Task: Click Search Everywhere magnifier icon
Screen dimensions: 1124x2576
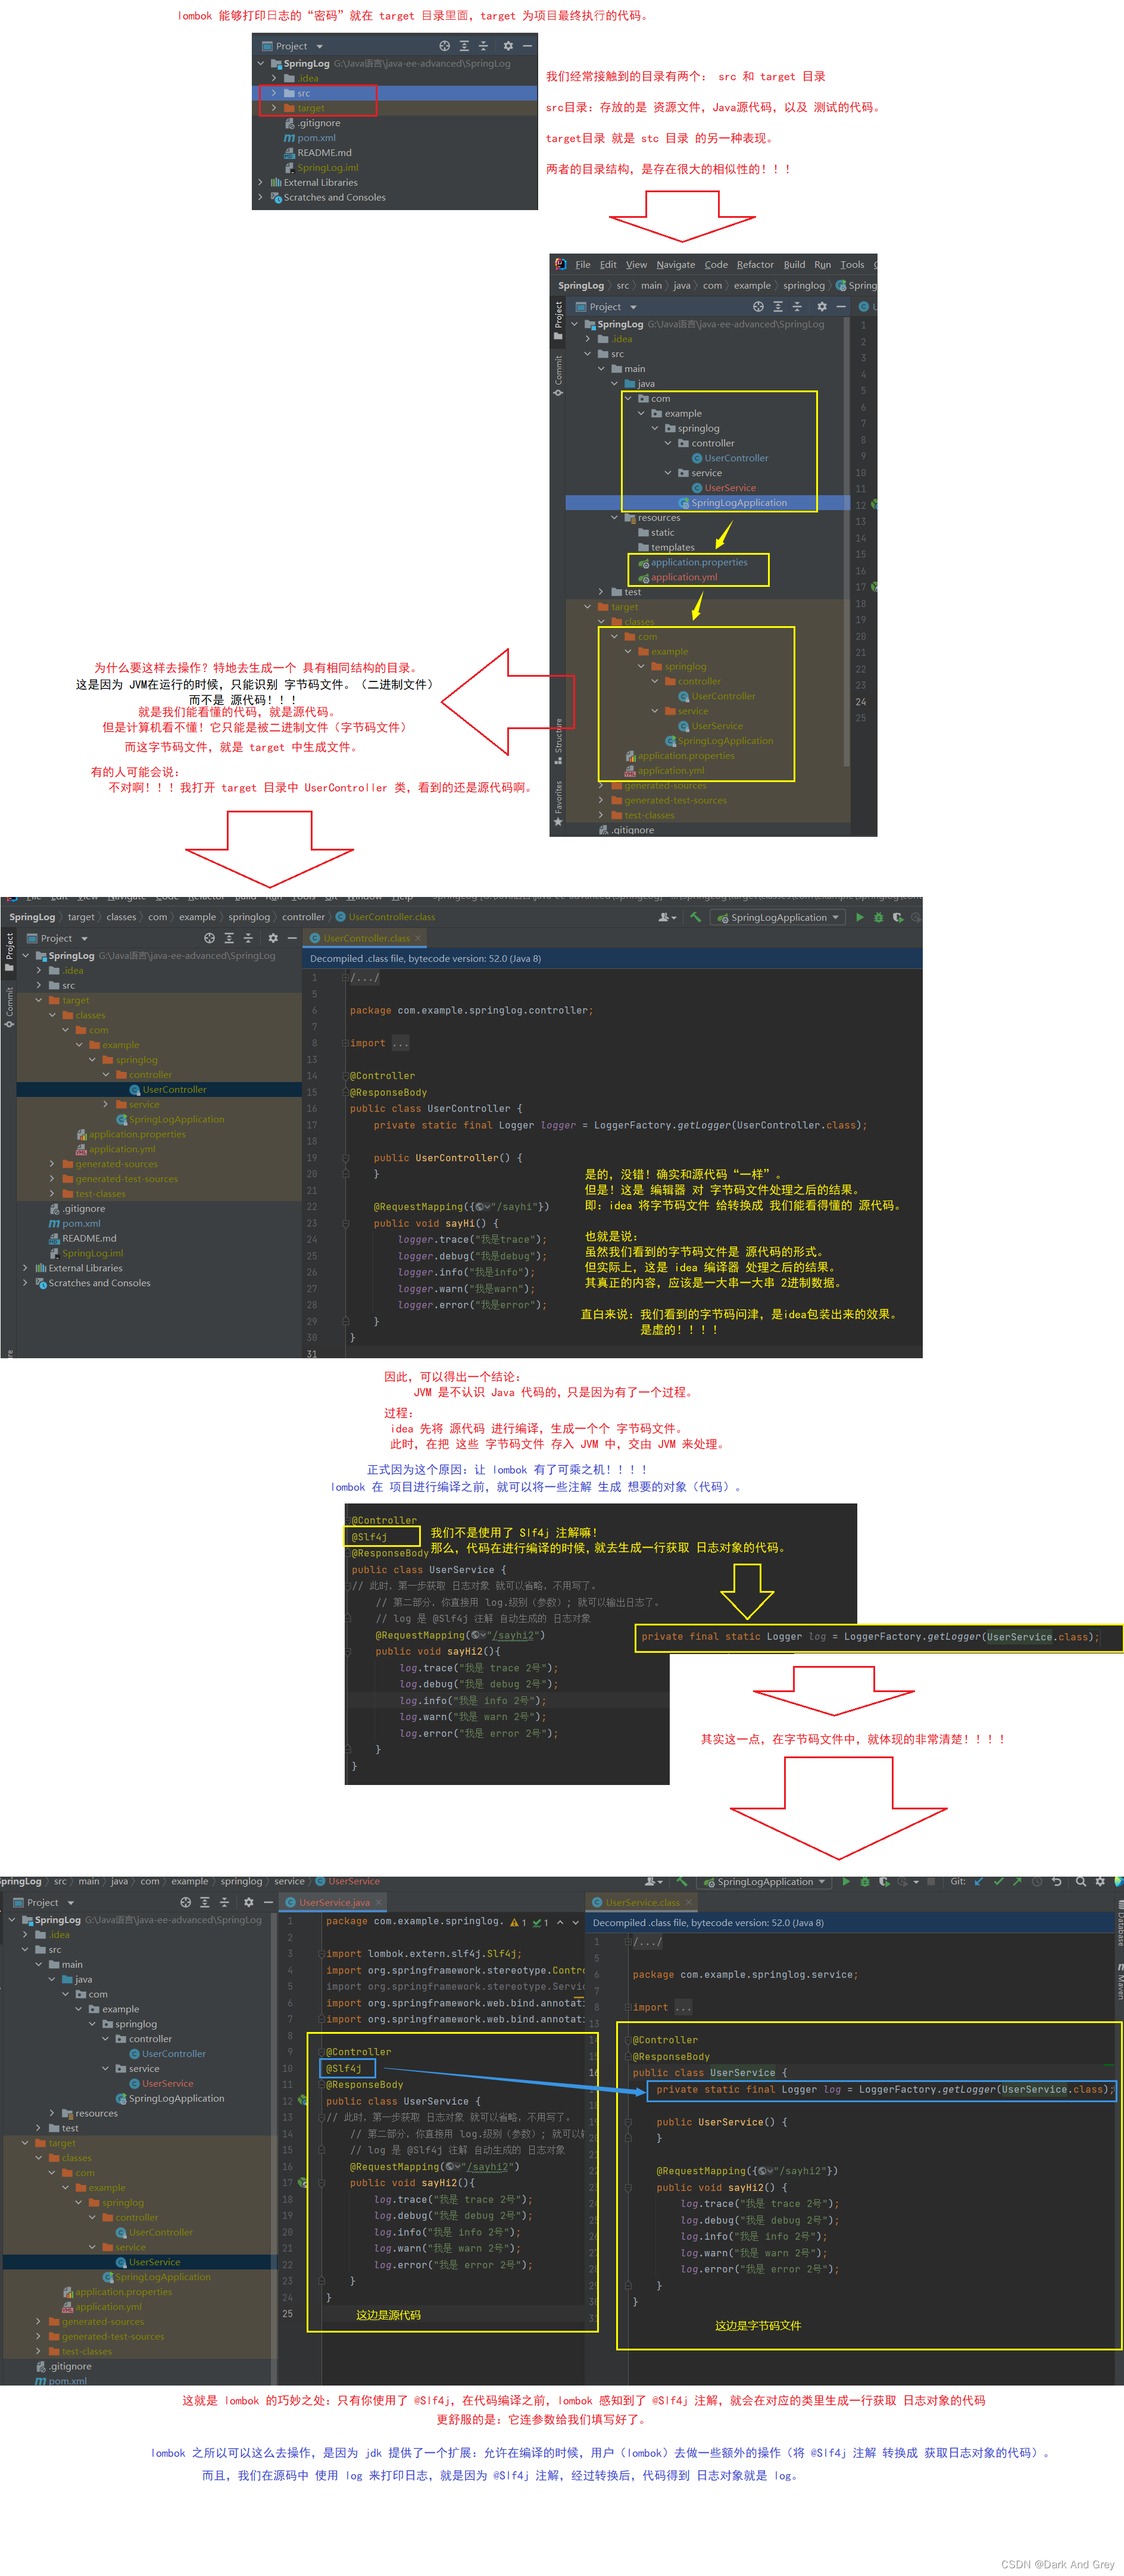Action: 1081,1881
